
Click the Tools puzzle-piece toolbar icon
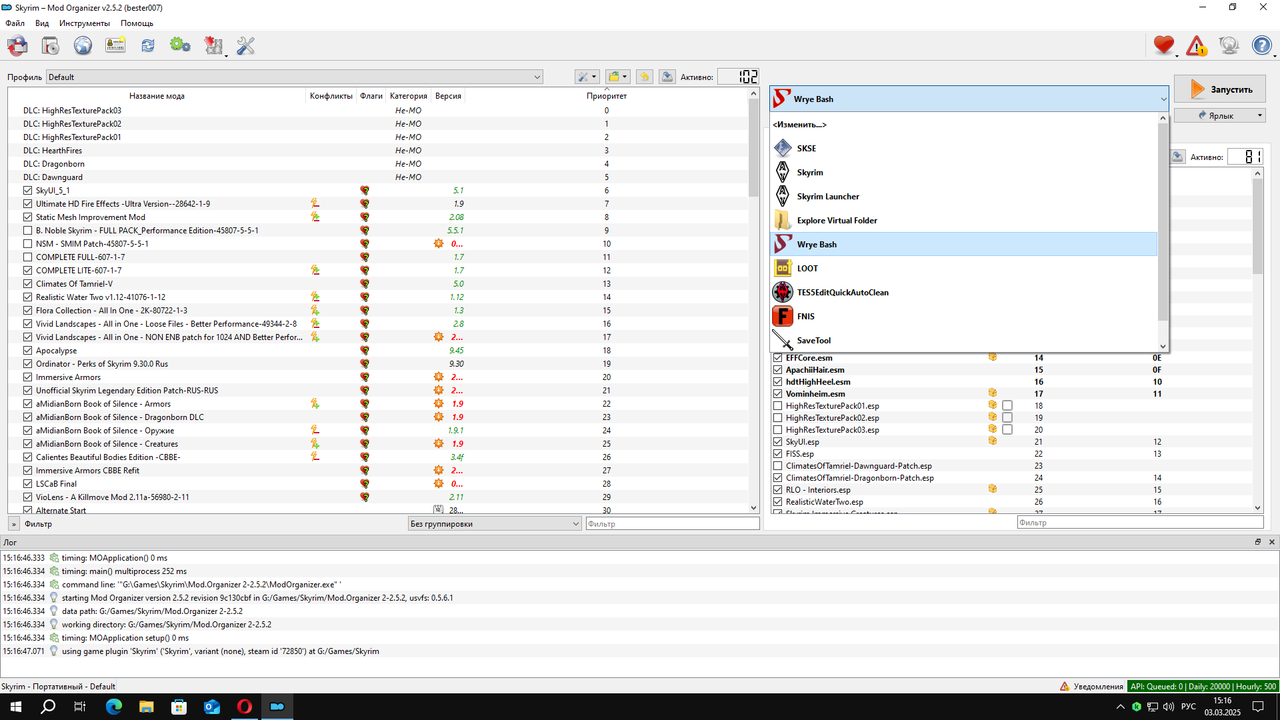(x=213, y=46)
